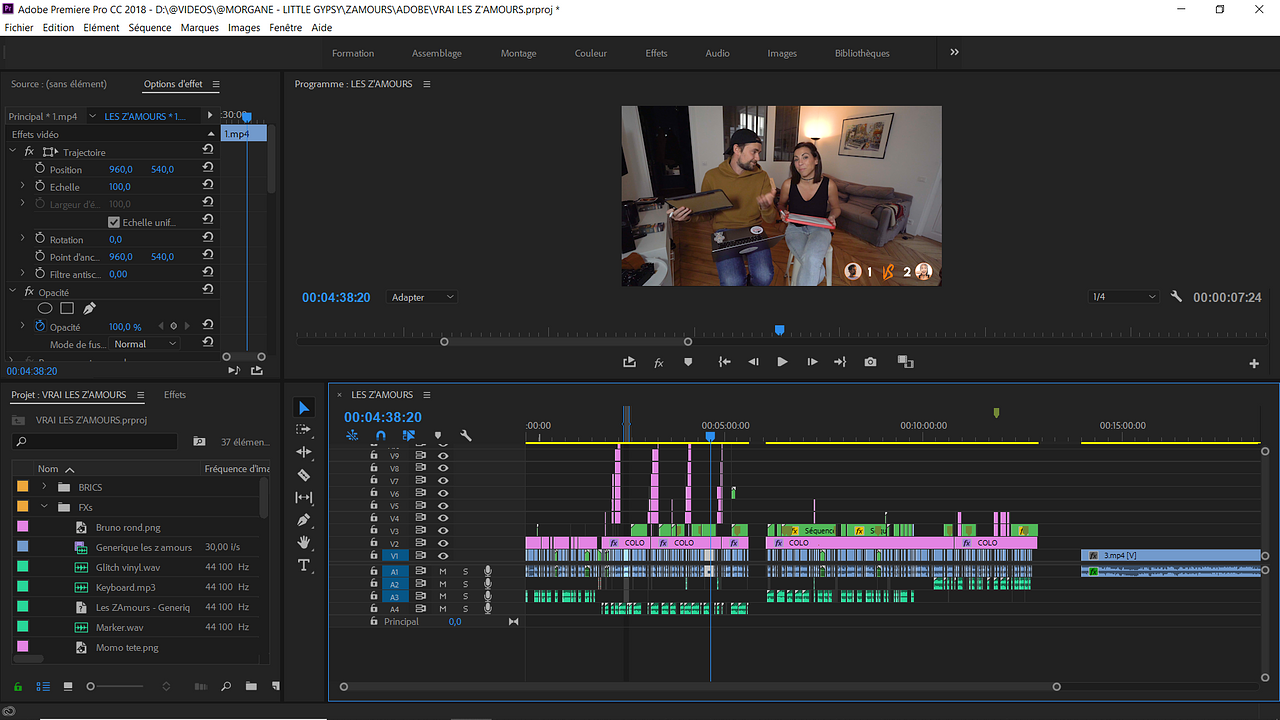Click Go to Out point button
The image size is (1280, 720).
click(x=840, y=362)
